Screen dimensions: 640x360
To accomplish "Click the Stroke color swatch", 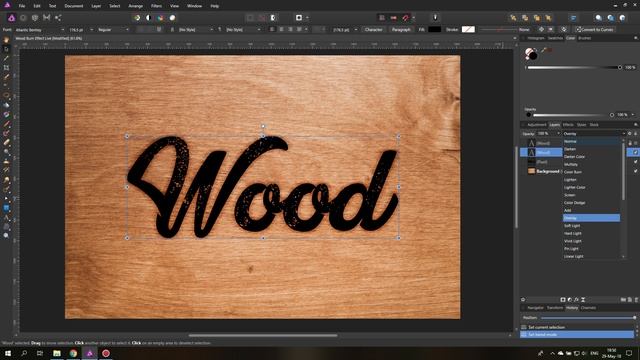I will click(x=468, y=29).
